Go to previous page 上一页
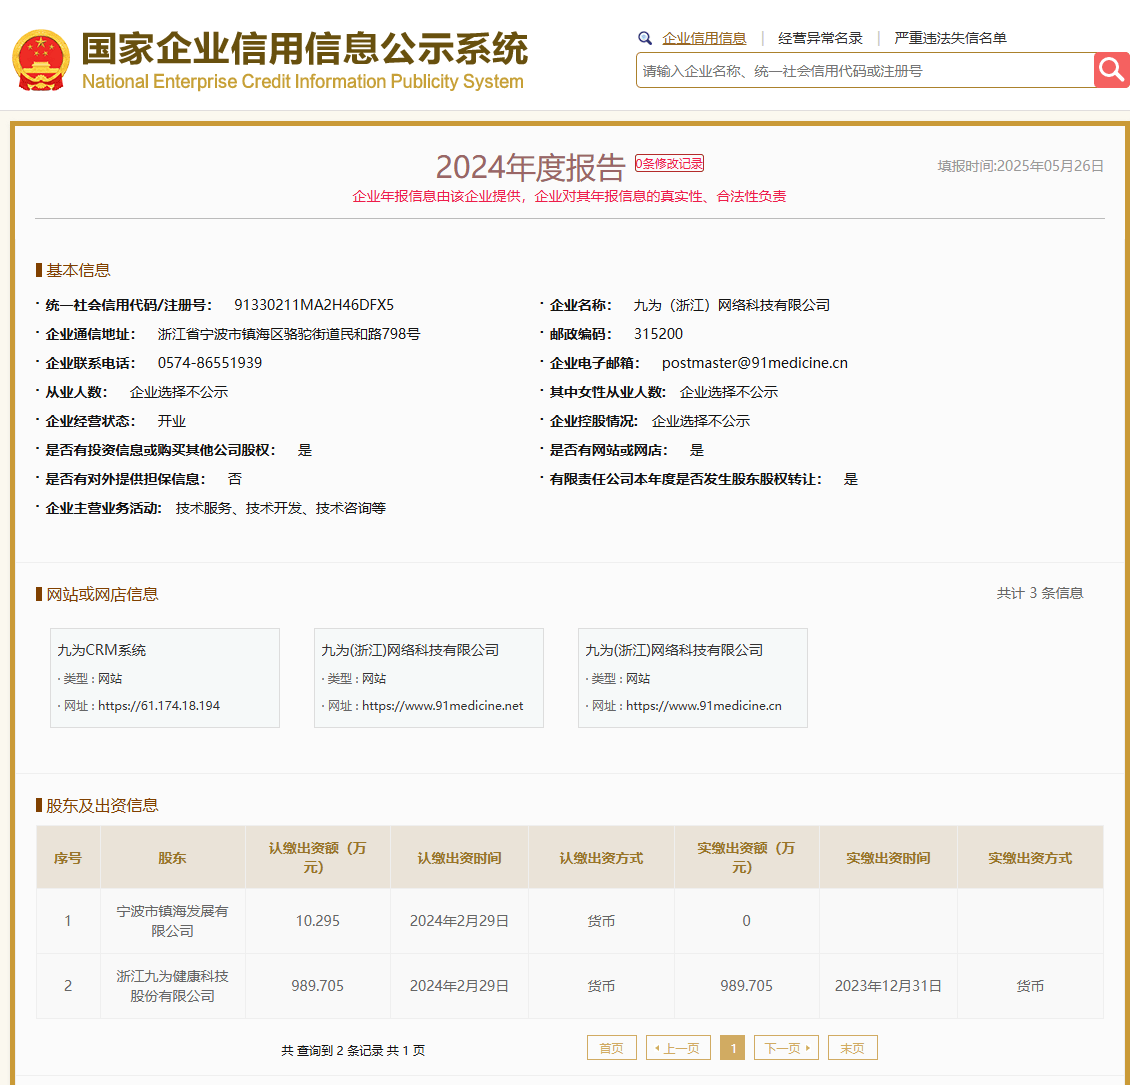 [x=678, y=1048]
